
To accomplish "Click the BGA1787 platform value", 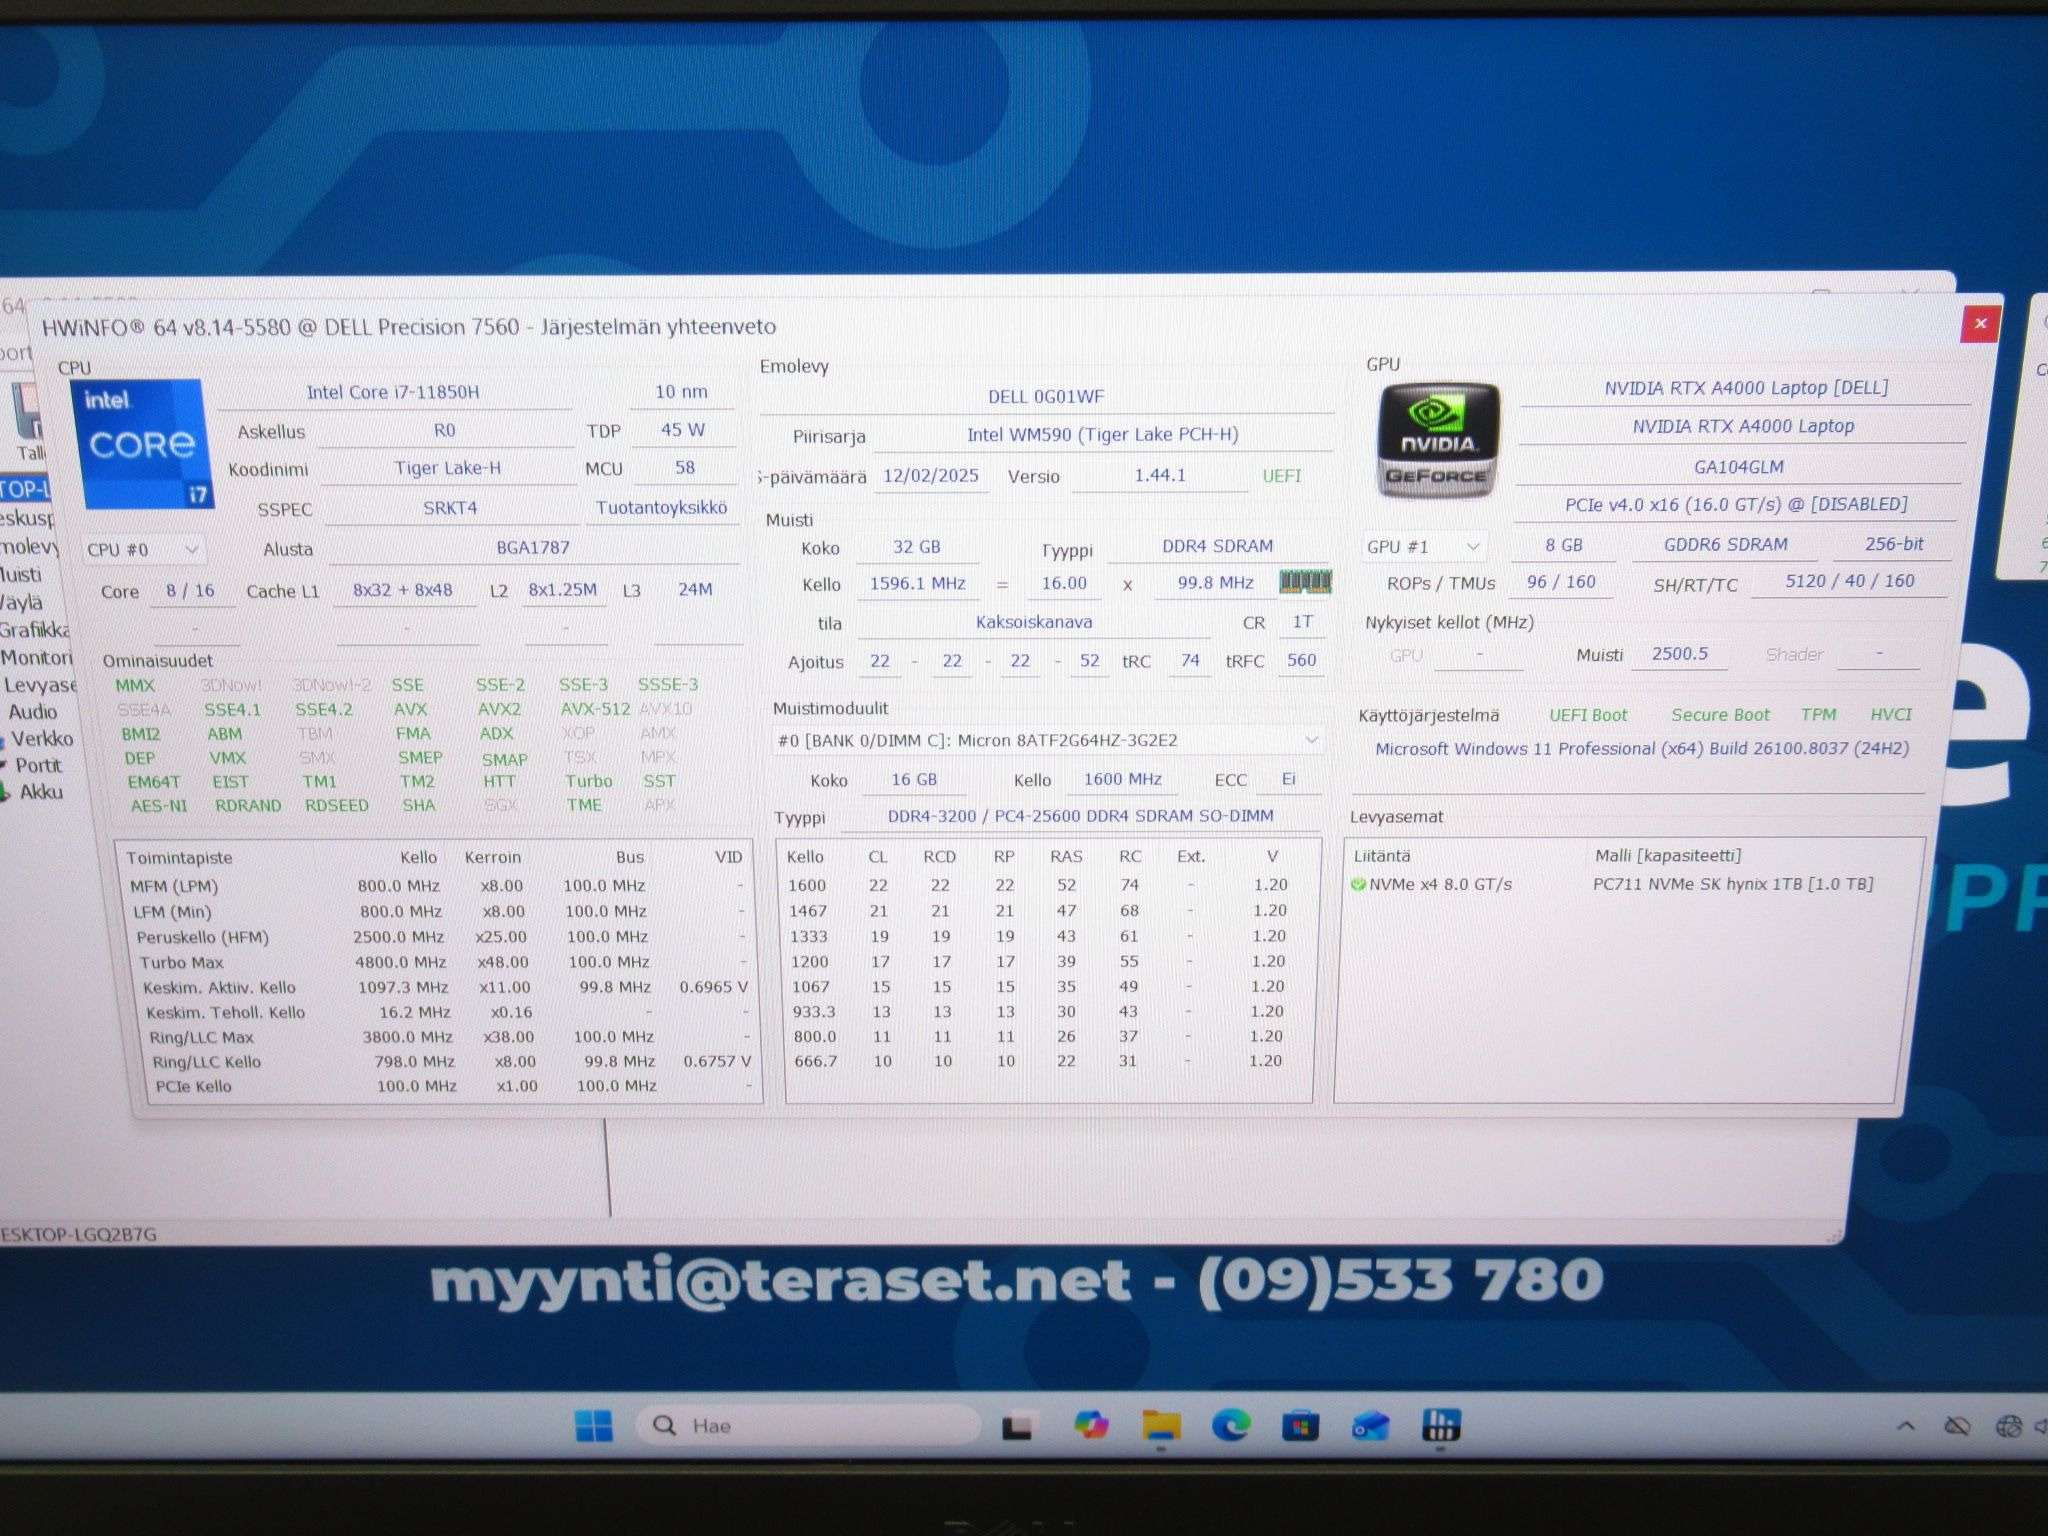I will click(533, 548).
